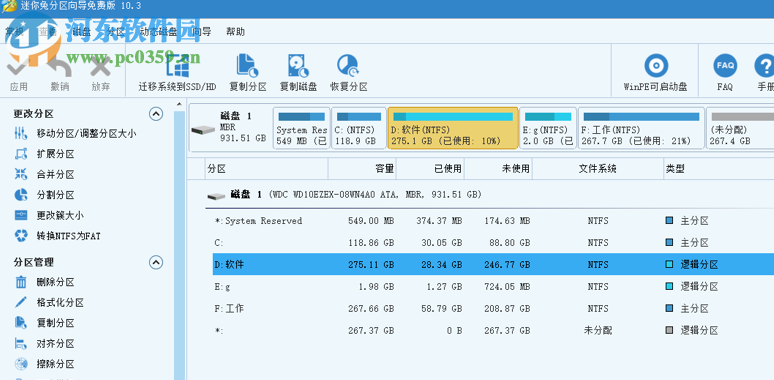The height and width of the screenshot is (380, 774).
Task: Select E:g(NTFS) 2.0 GB map block
Action: click(x=548, y=128)
